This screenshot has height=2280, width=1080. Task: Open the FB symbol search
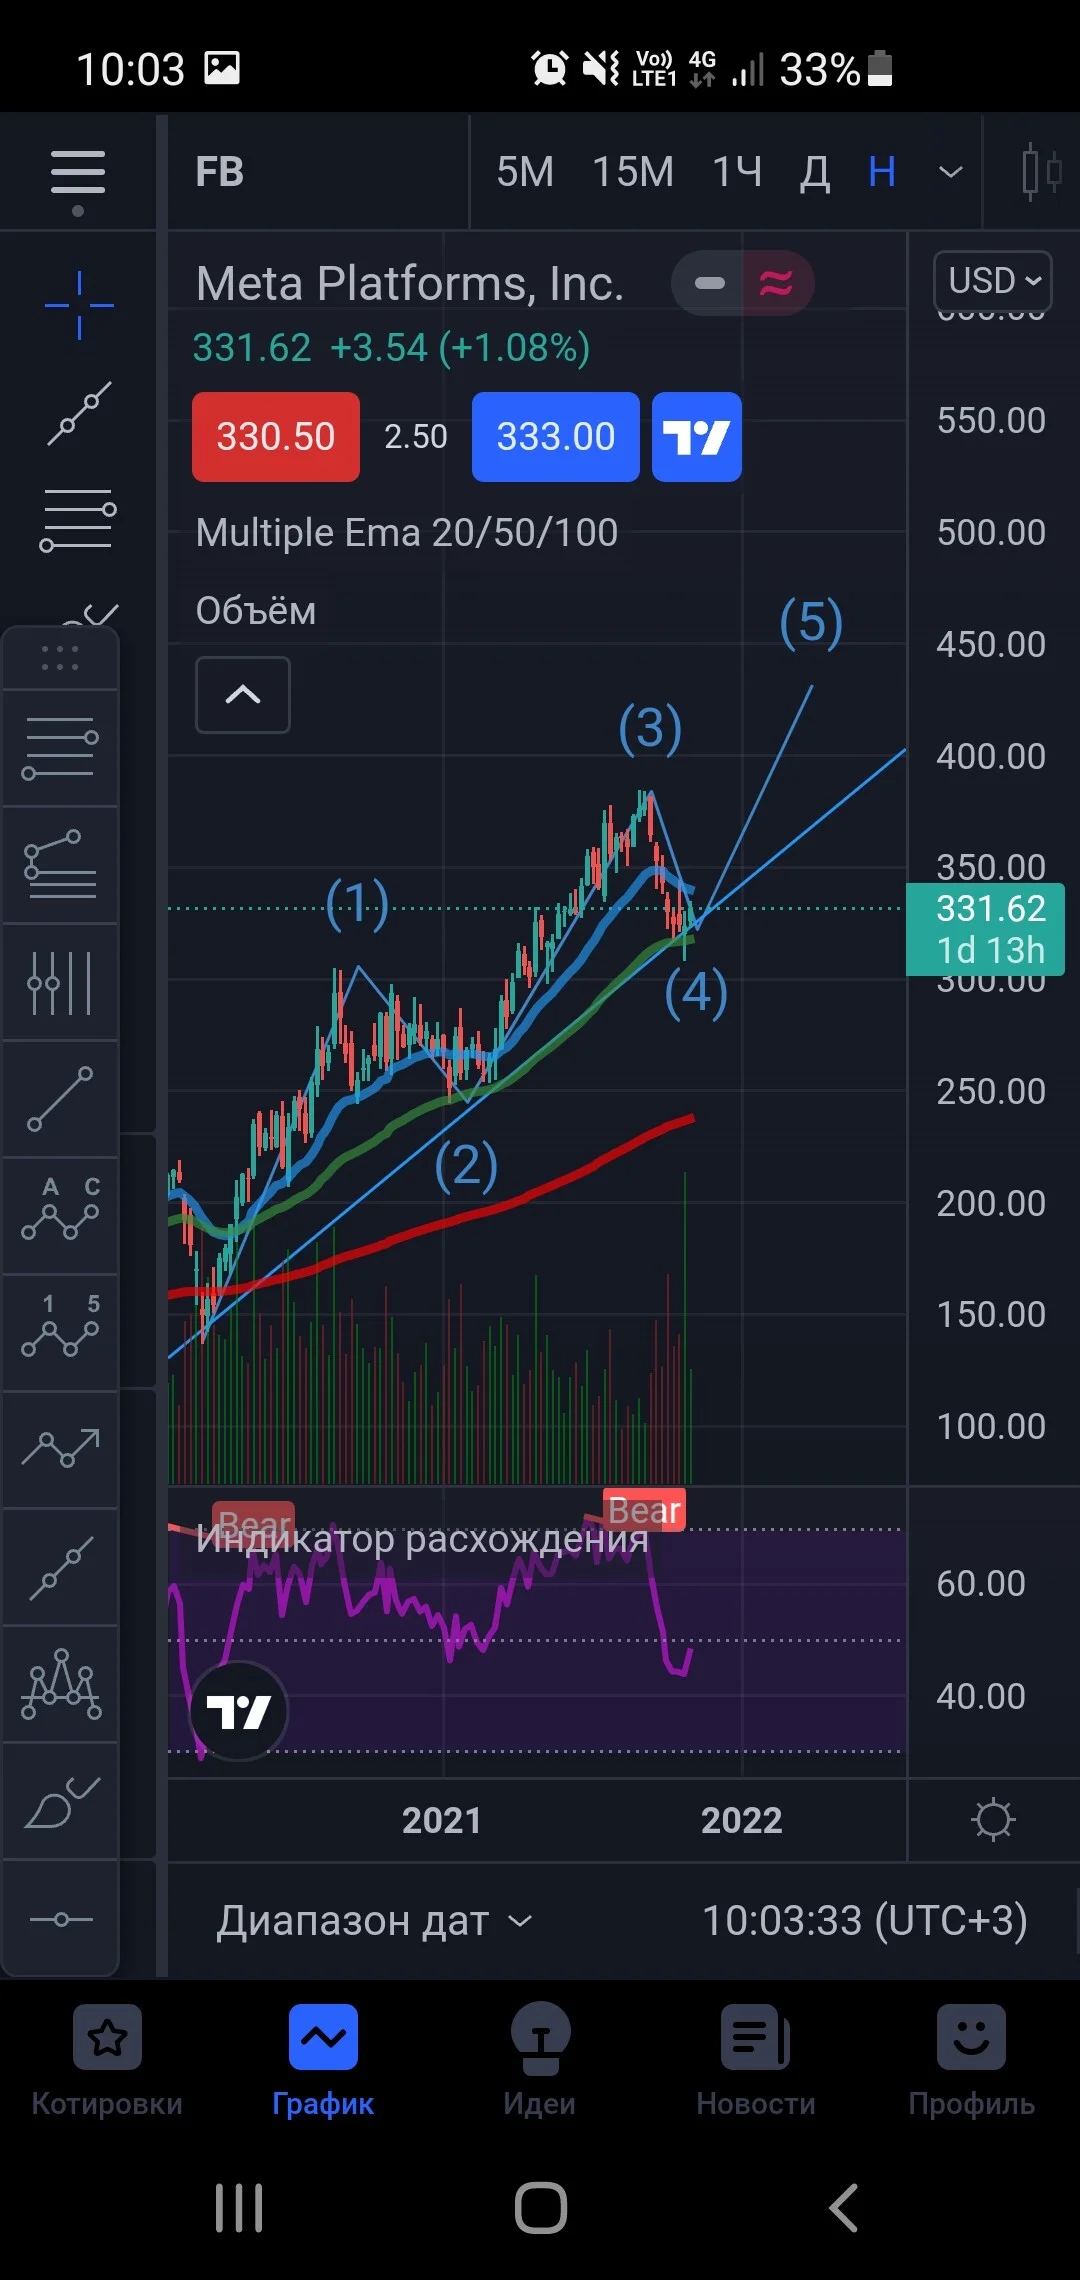[x=219, y=172]
